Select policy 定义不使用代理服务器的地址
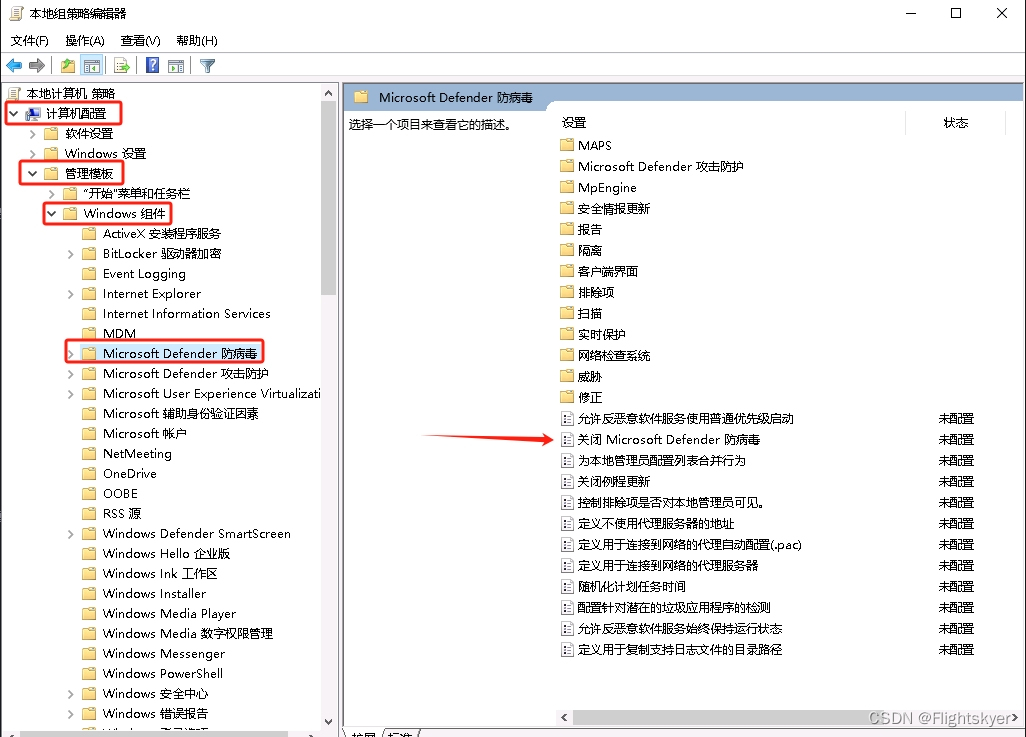The image size is (1026, 737). [656, 524]
